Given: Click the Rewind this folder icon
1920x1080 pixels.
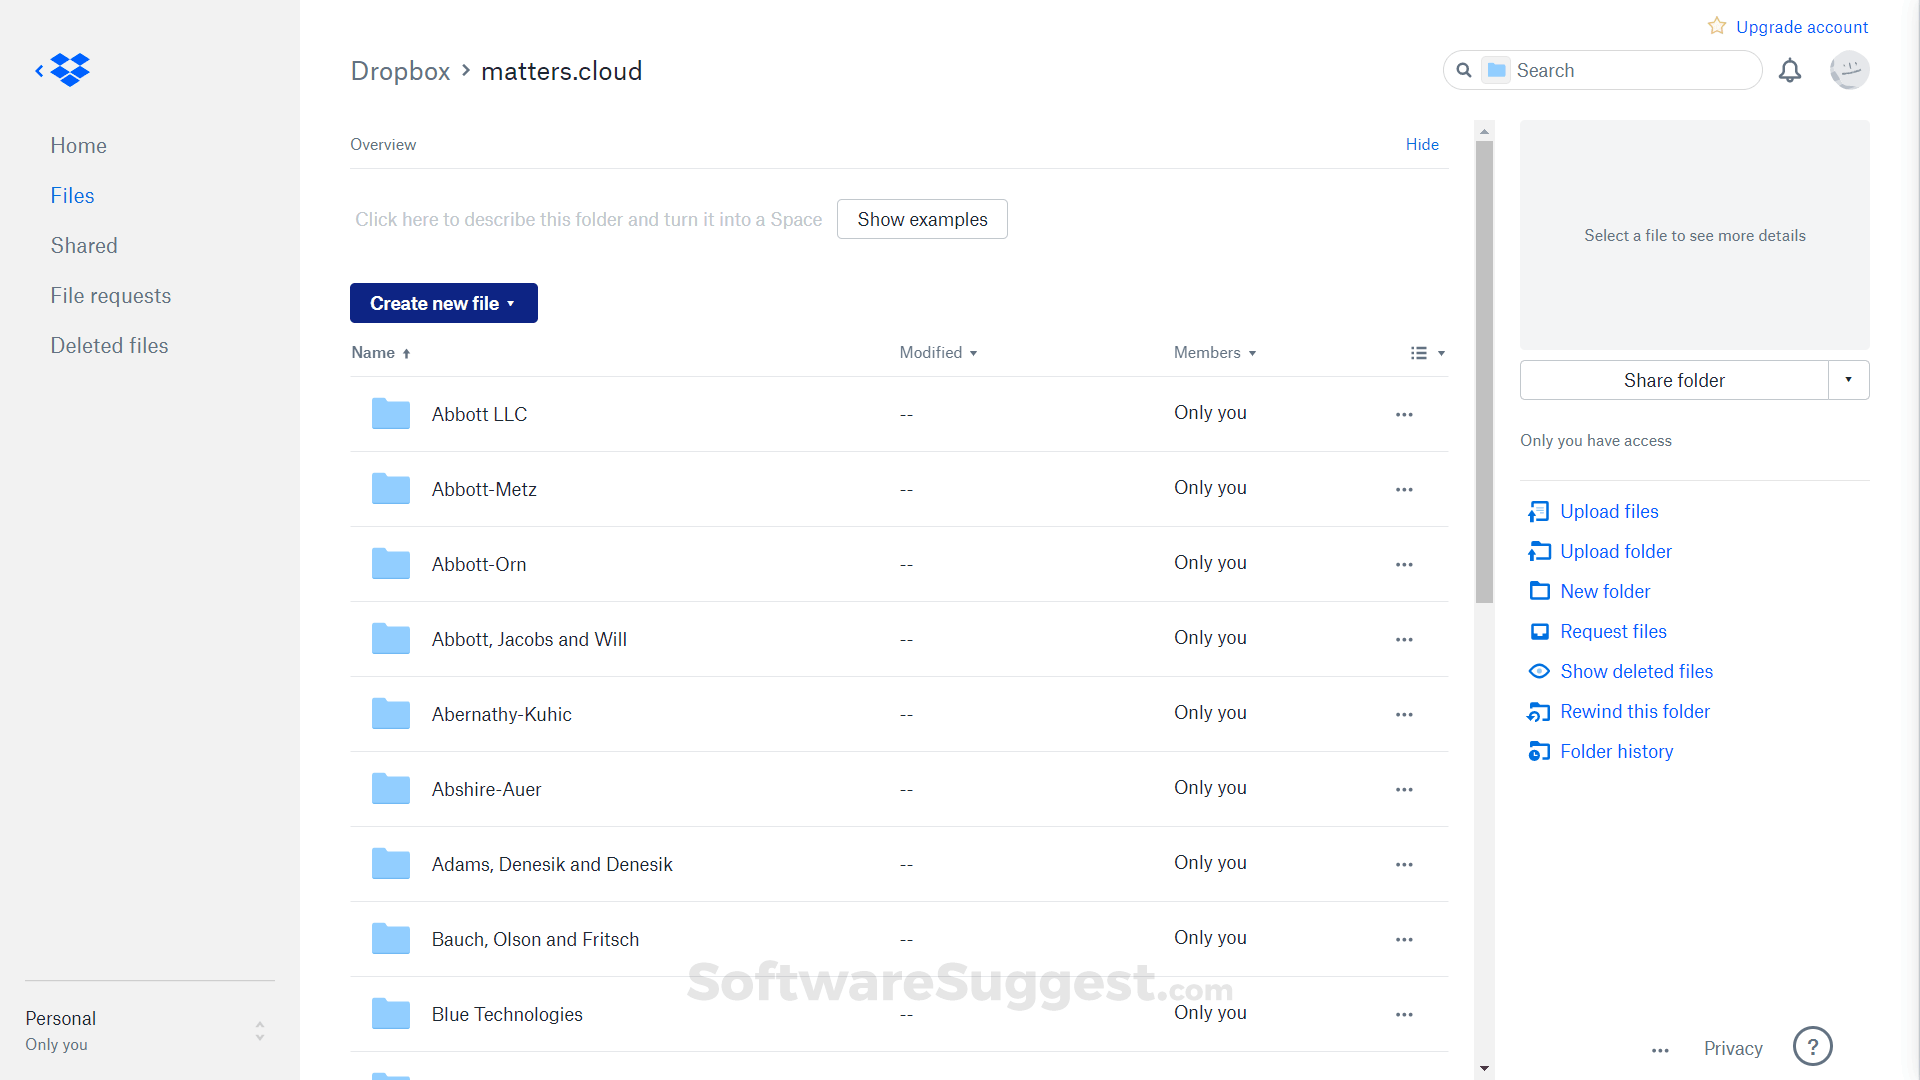Looking at the screenshot, I should [1538, 712].
